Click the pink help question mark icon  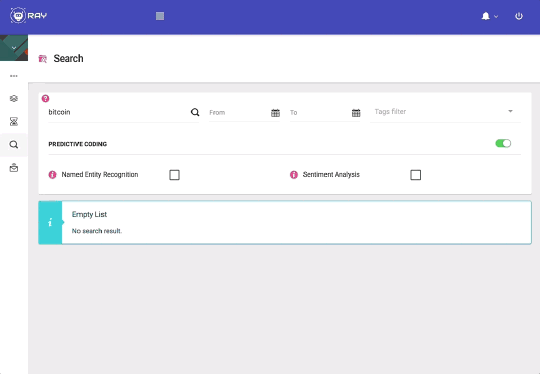coord(45,98)
